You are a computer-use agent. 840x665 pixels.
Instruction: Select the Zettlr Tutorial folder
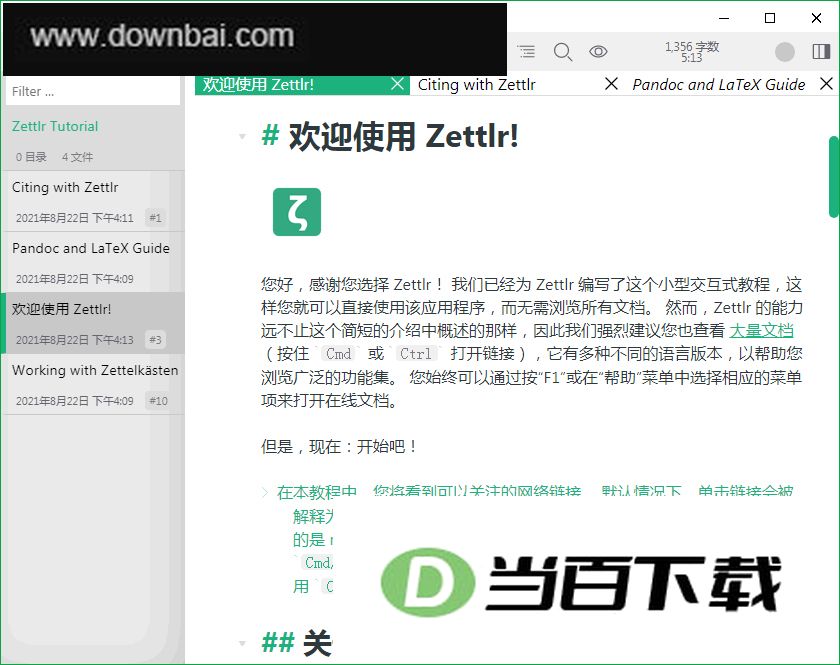tap(55, 126)
